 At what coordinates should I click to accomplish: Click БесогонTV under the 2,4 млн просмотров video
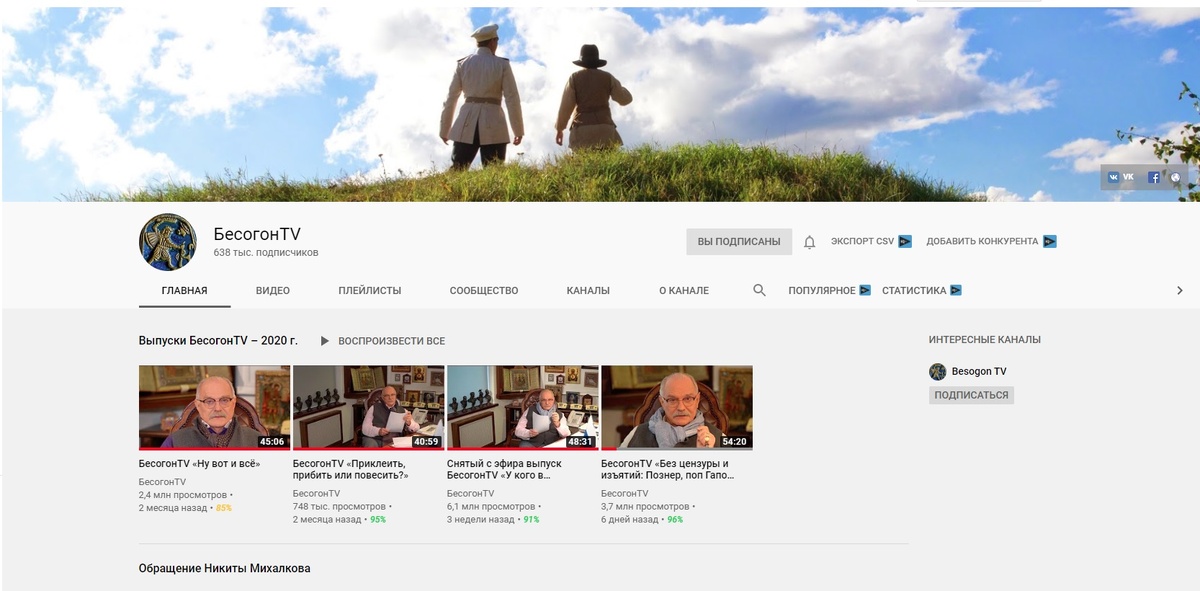click(x=162, y=482)
